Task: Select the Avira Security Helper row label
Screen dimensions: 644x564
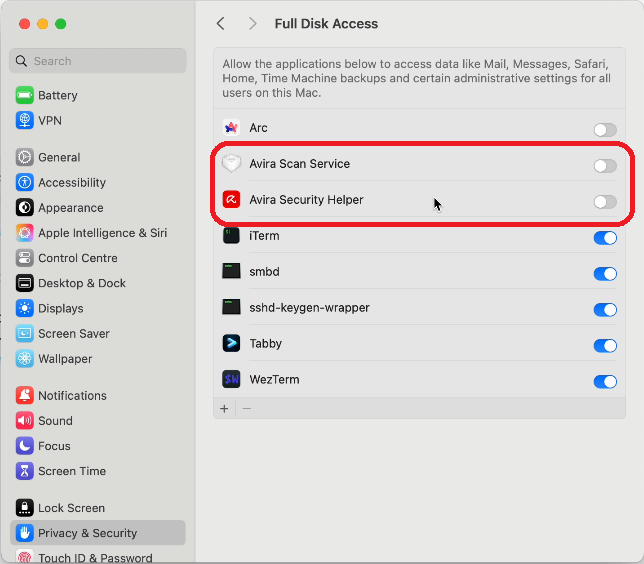Action: pyautogui.click(x=306, y=200)
